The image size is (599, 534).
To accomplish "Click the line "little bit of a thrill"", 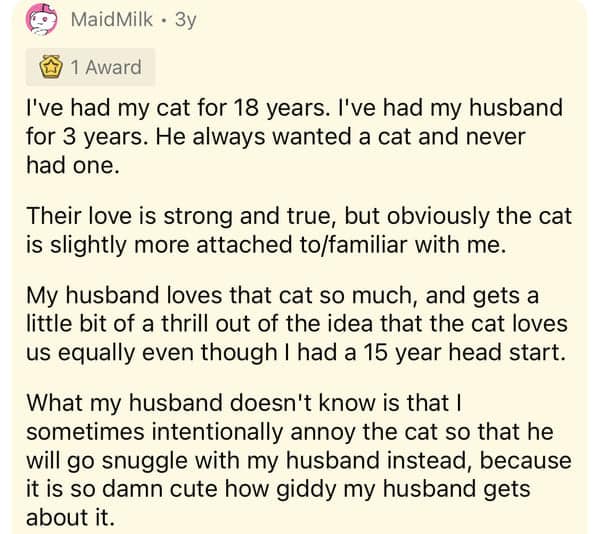I will point(297,324).
